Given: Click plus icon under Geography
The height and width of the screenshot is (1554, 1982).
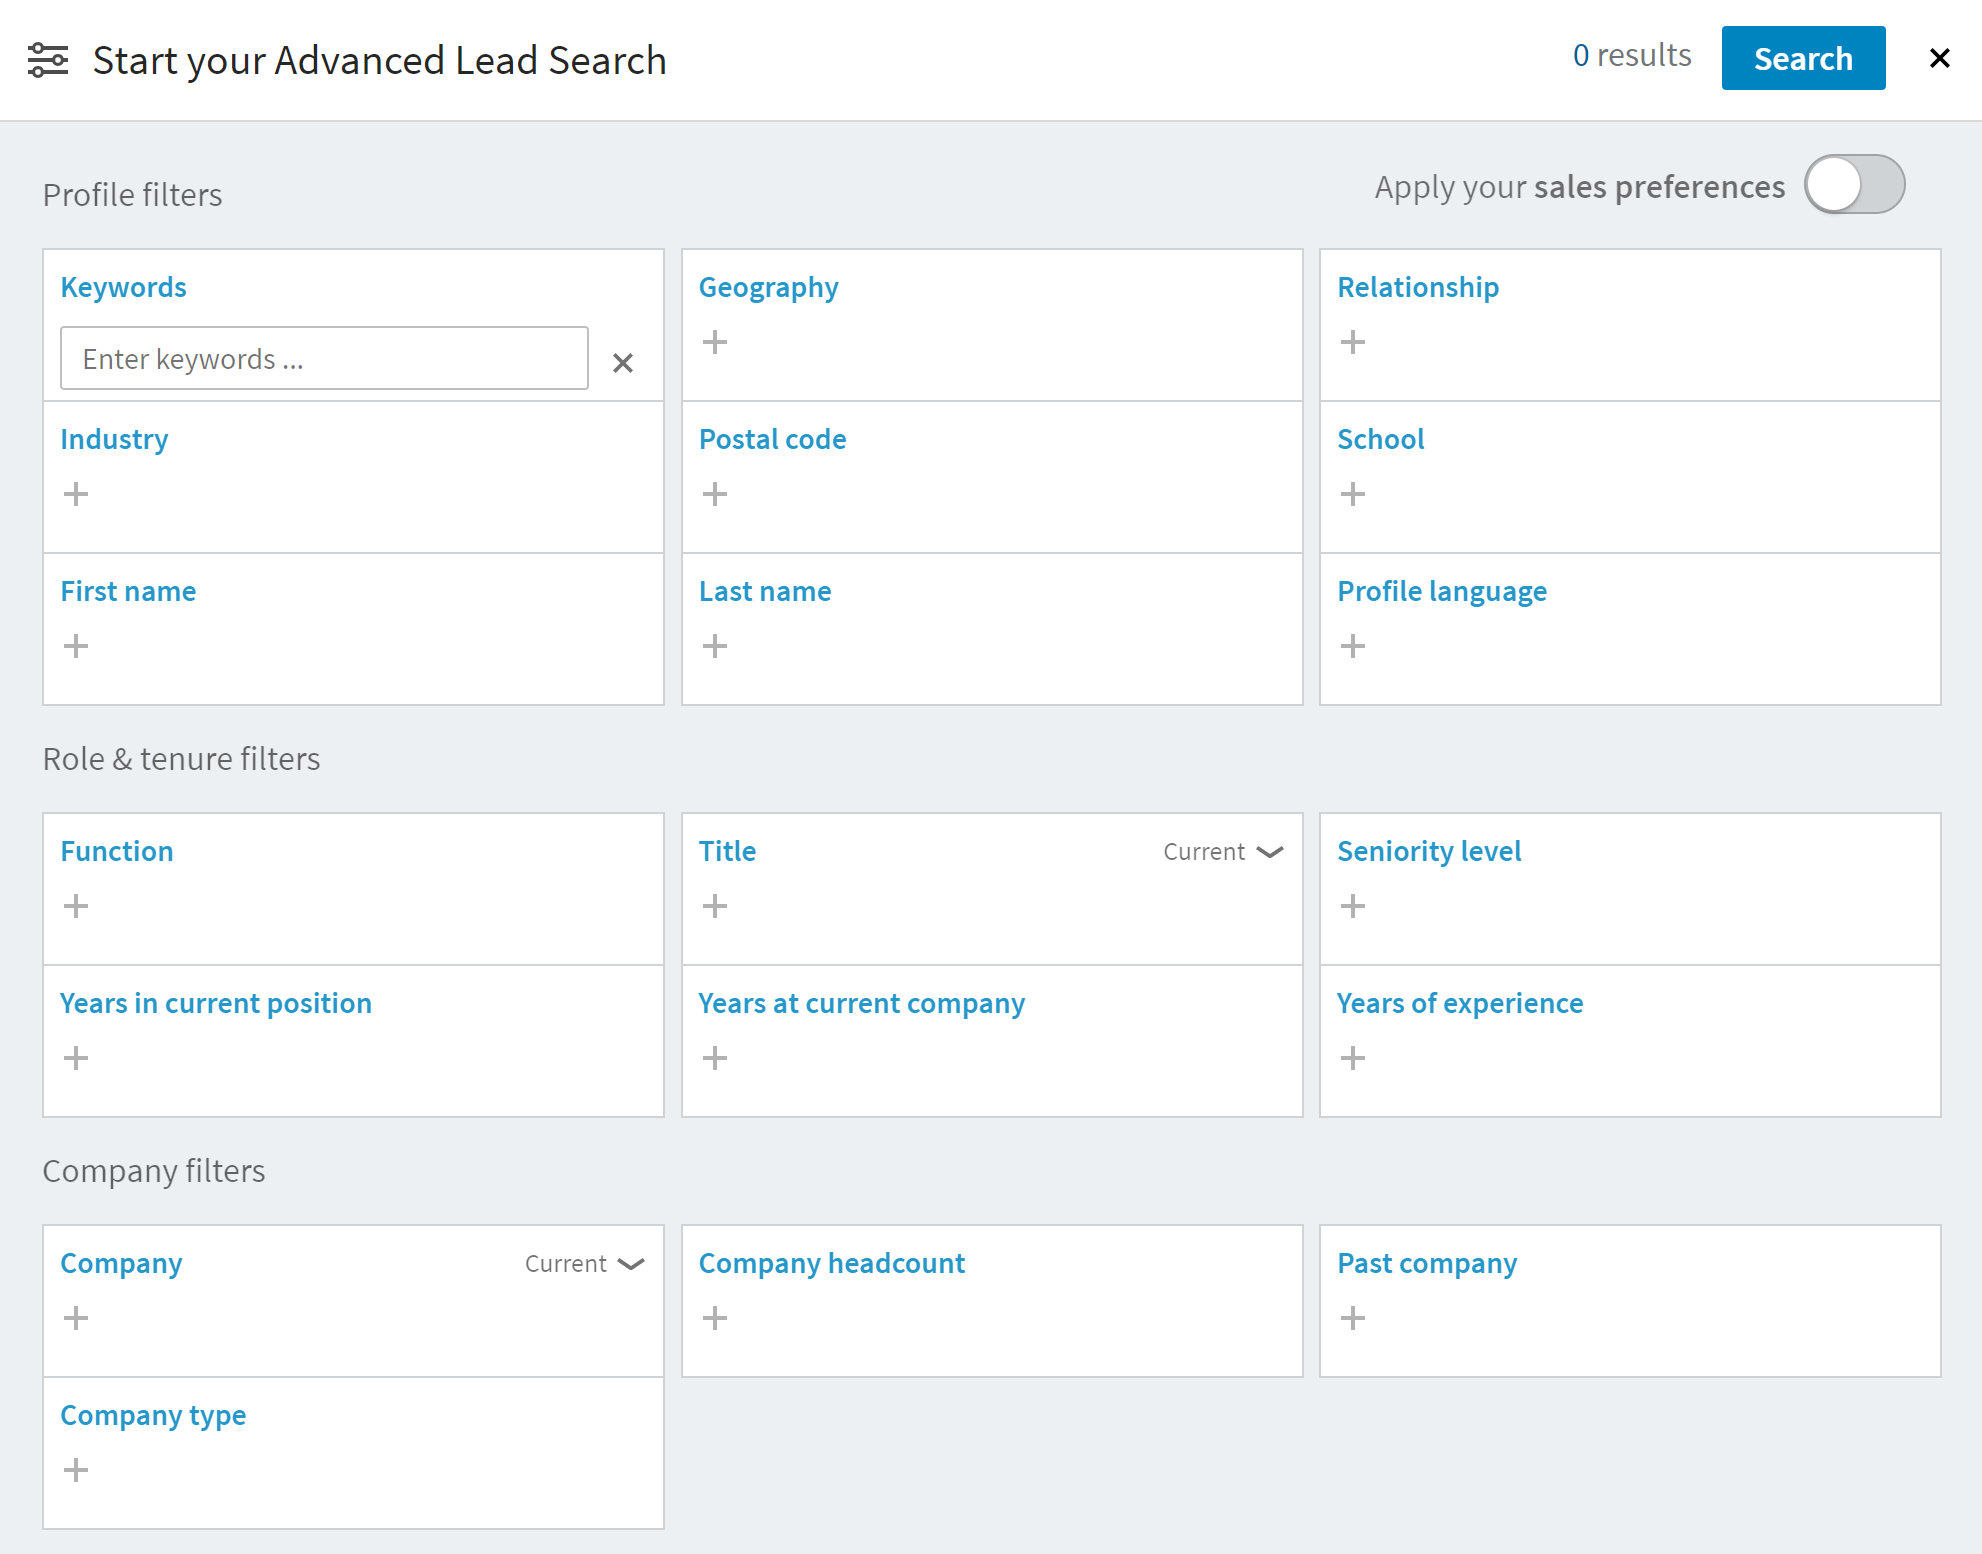Looking at the screenshot, I should tap(714, 342).
